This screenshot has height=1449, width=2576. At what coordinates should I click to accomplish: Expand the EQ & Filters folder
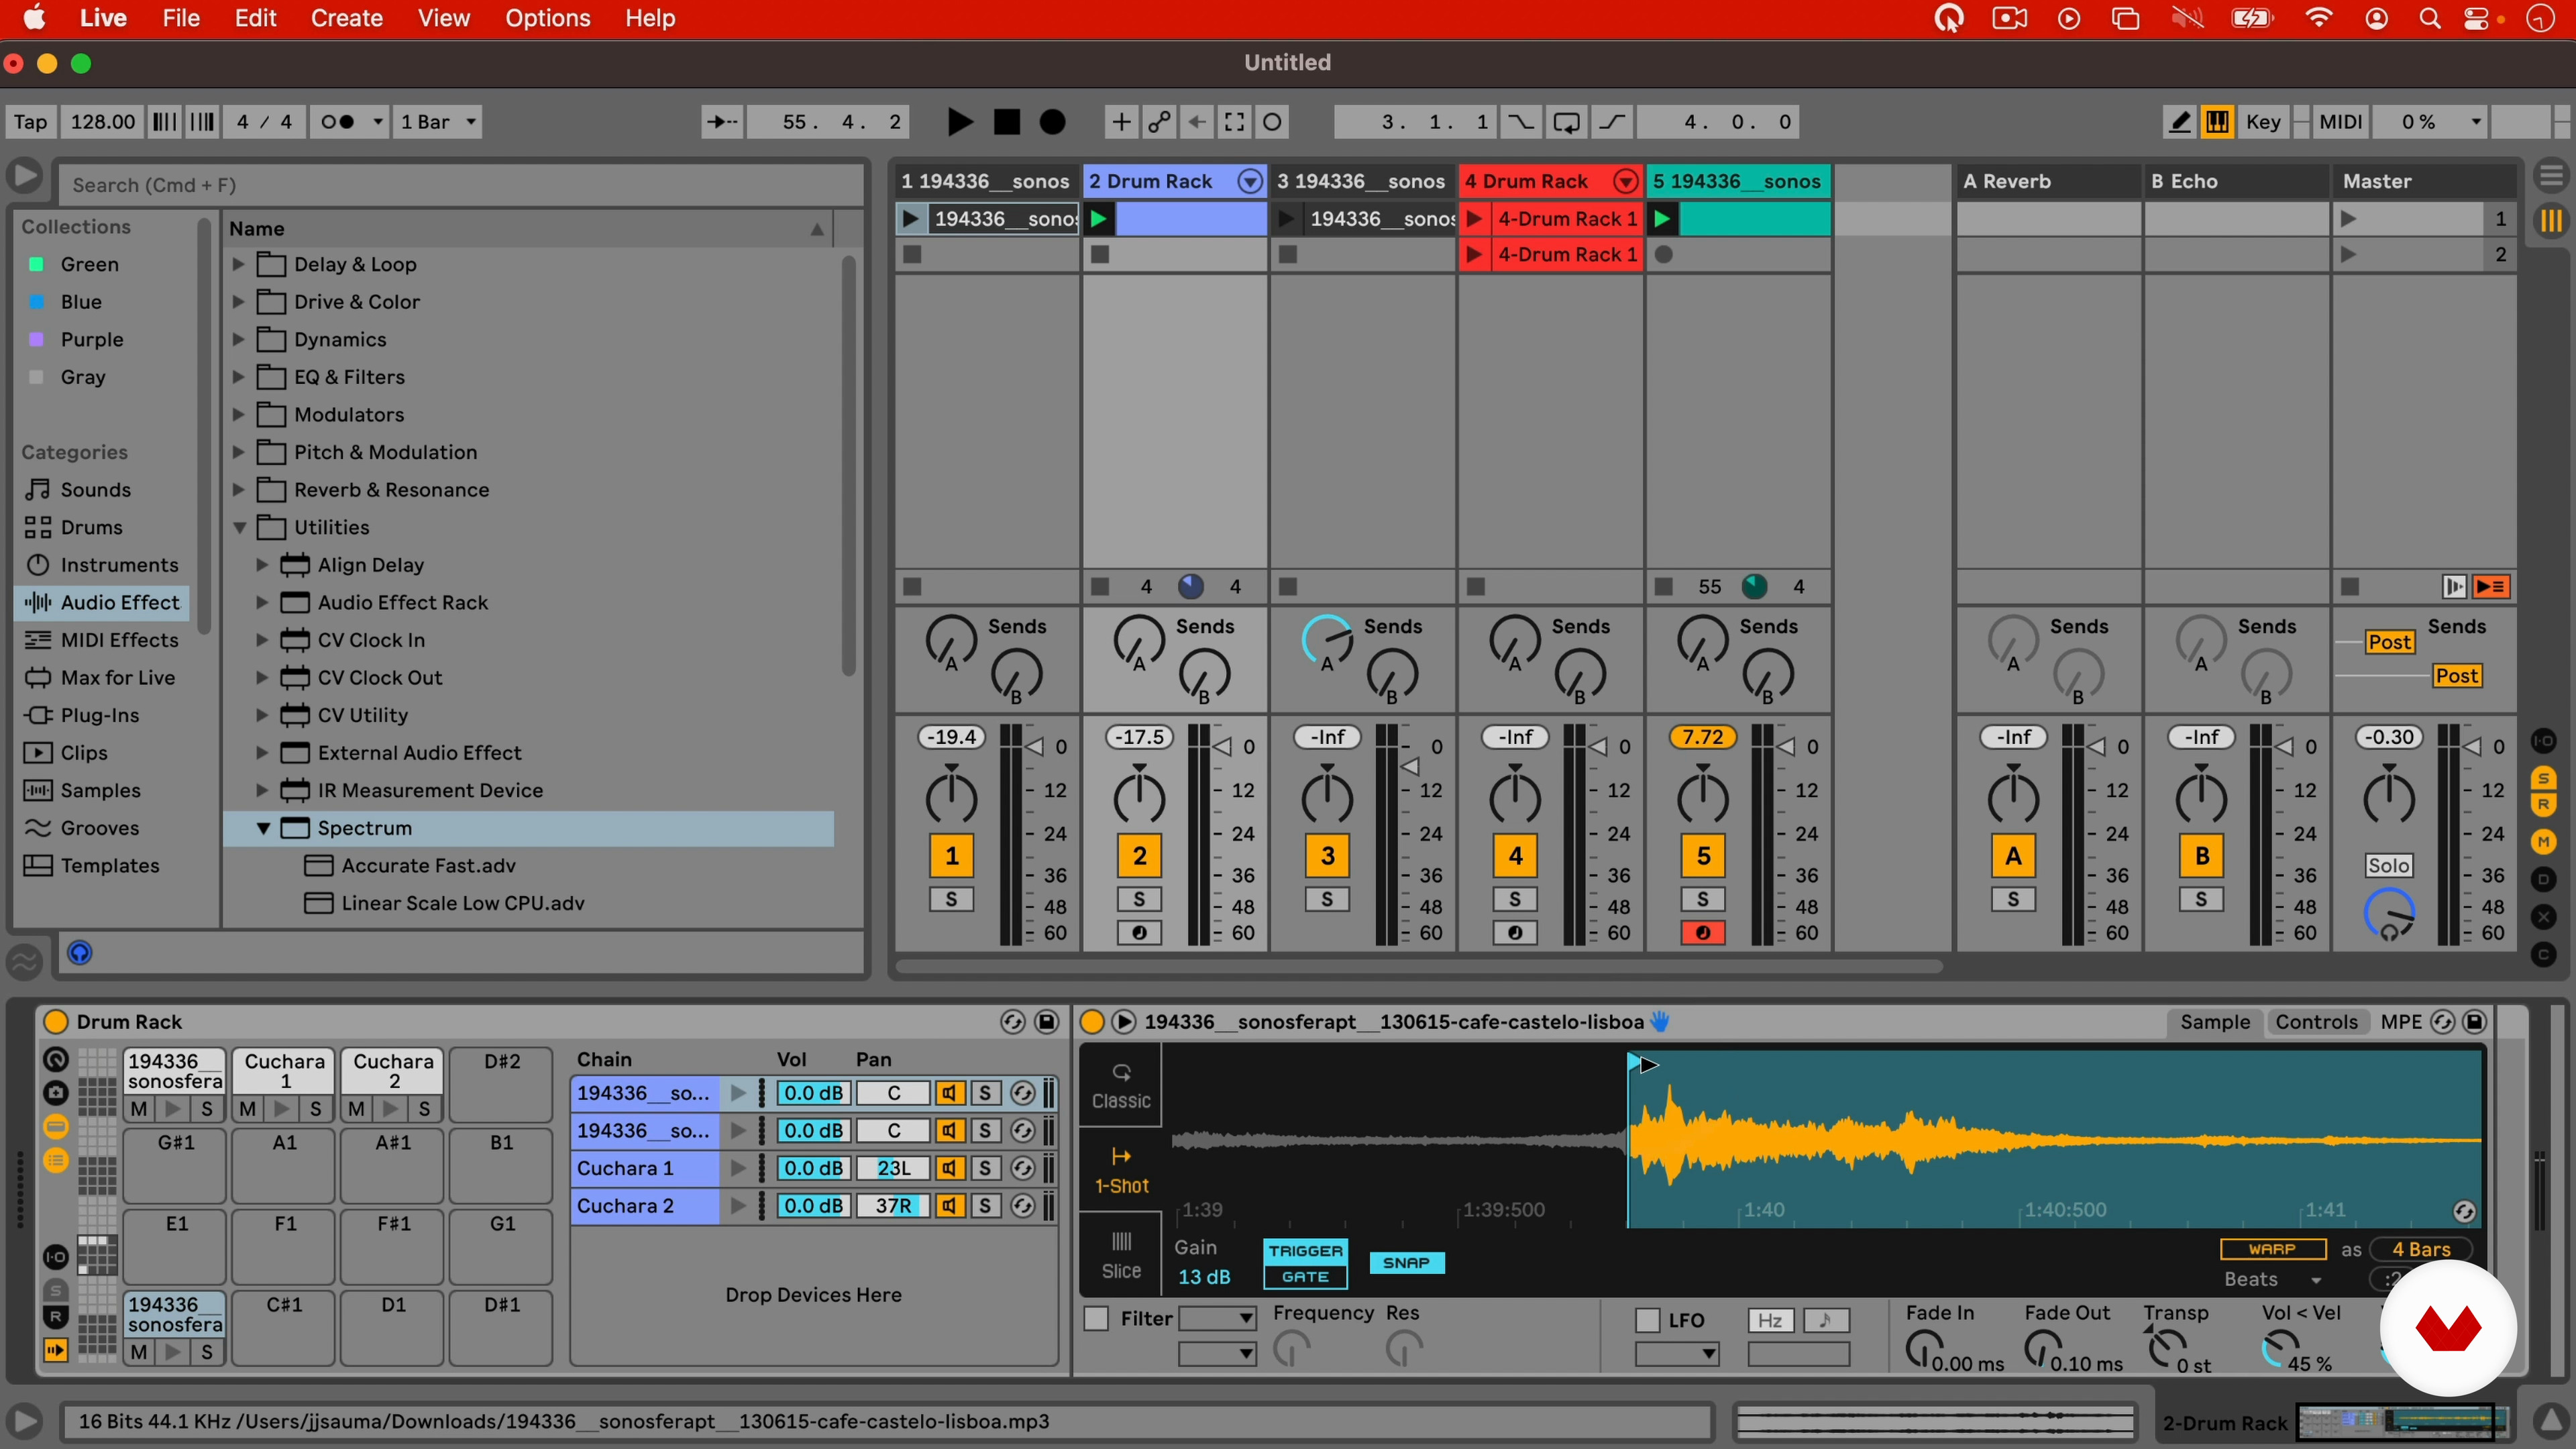tap(238, 377)
